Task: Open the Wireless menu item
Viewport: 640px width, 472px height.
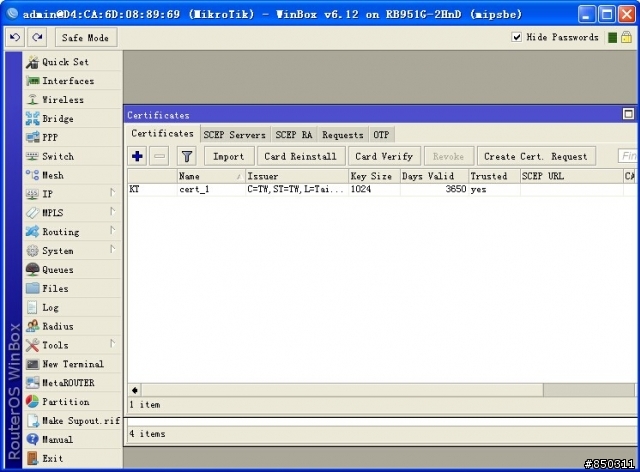Action: coord(73,100)
